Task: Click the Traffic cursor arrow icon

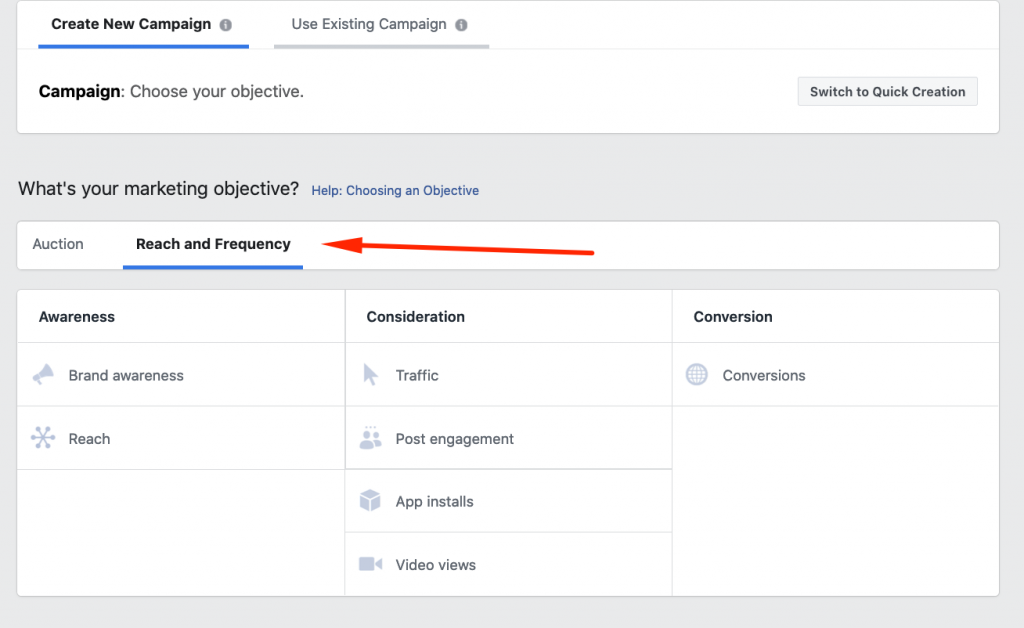Action: (370, 375)
